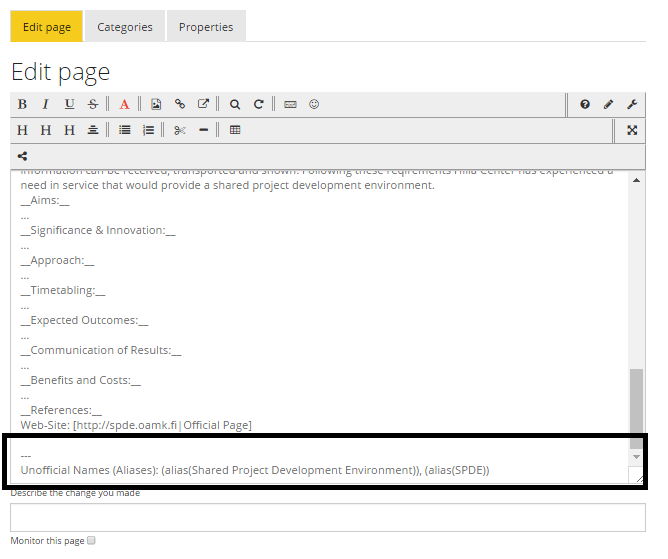The image size is (668, 559).
Task: Click on '__Expected Outcomes:__' line
Action: (x=84, y=320)
